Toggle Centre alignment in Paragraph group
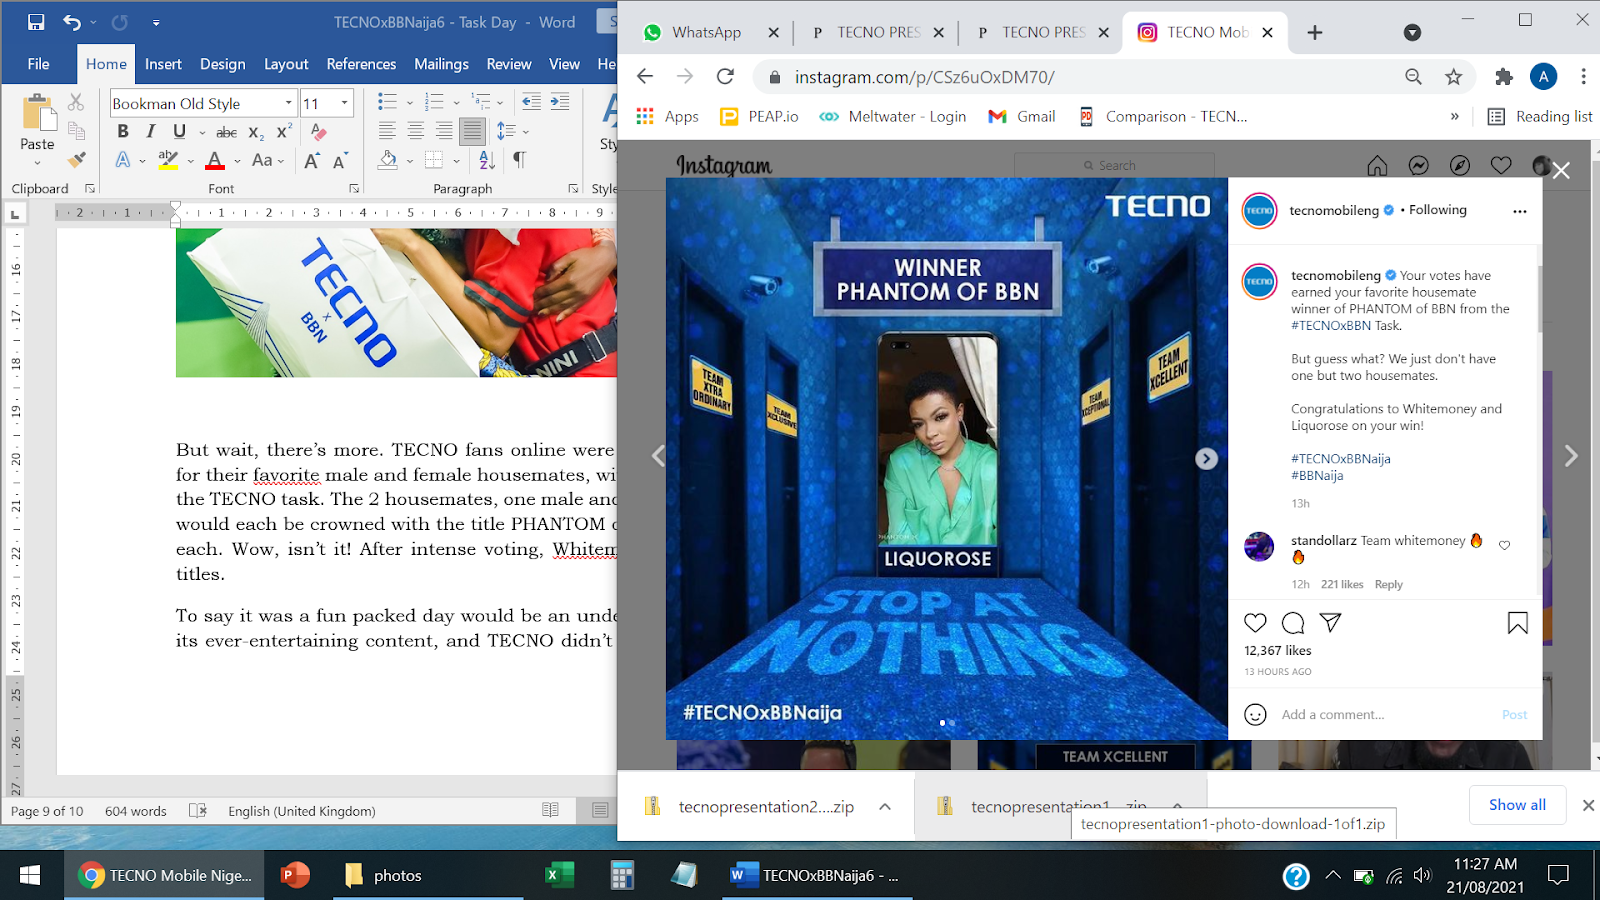Image resolution: width=1600 pixels, height=900 pixels. coord(415,131)
